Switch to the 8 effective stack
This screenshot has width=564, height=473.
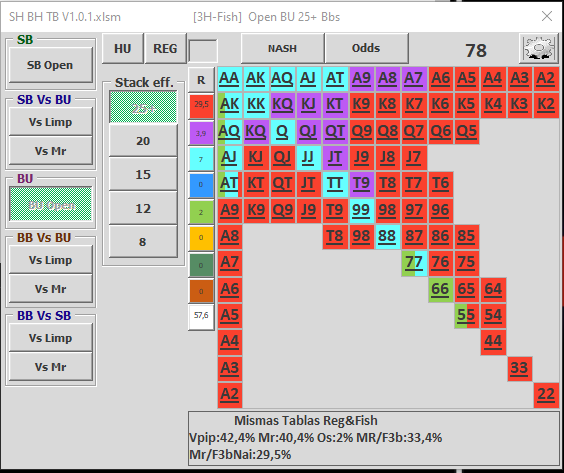[143, 242]
